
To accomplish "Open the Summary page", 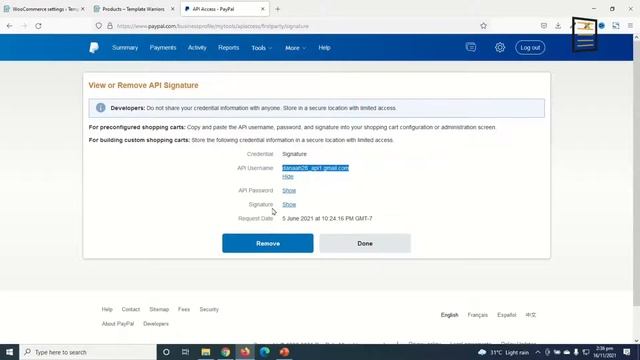I will [x=125, y=48].
